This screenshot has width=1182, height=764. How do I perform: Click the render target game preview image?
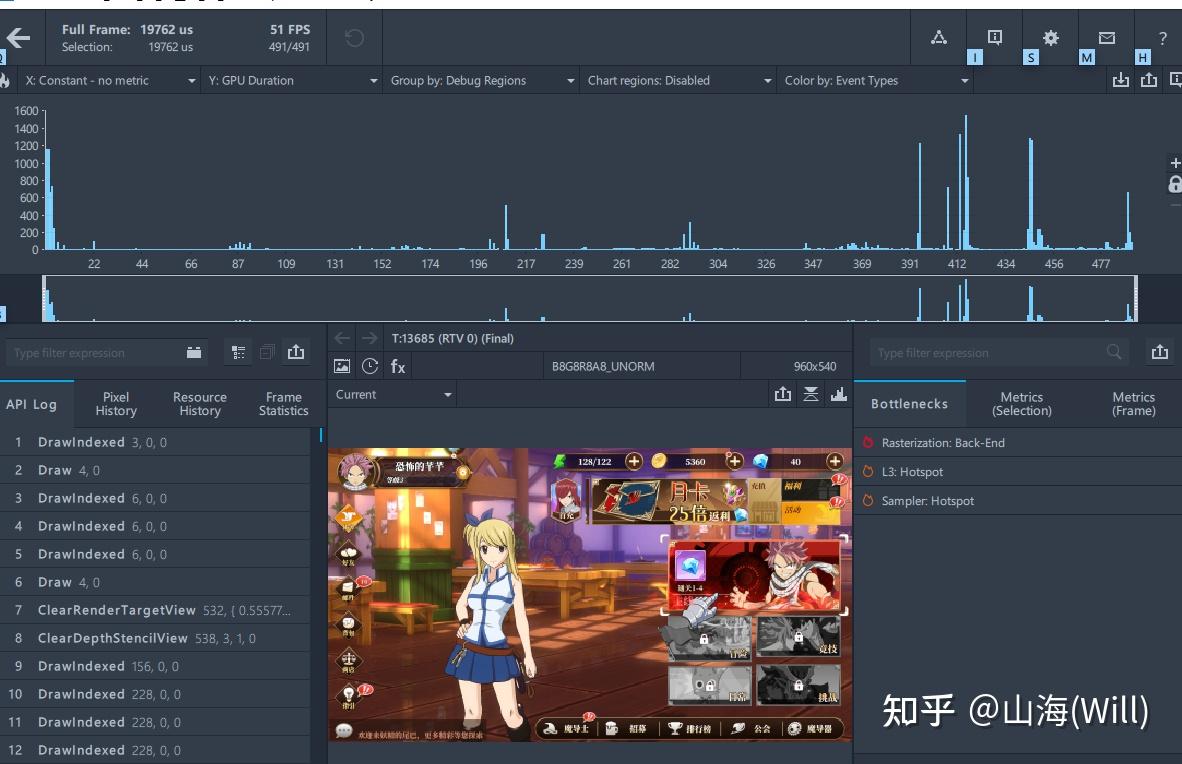coord(590,594)
